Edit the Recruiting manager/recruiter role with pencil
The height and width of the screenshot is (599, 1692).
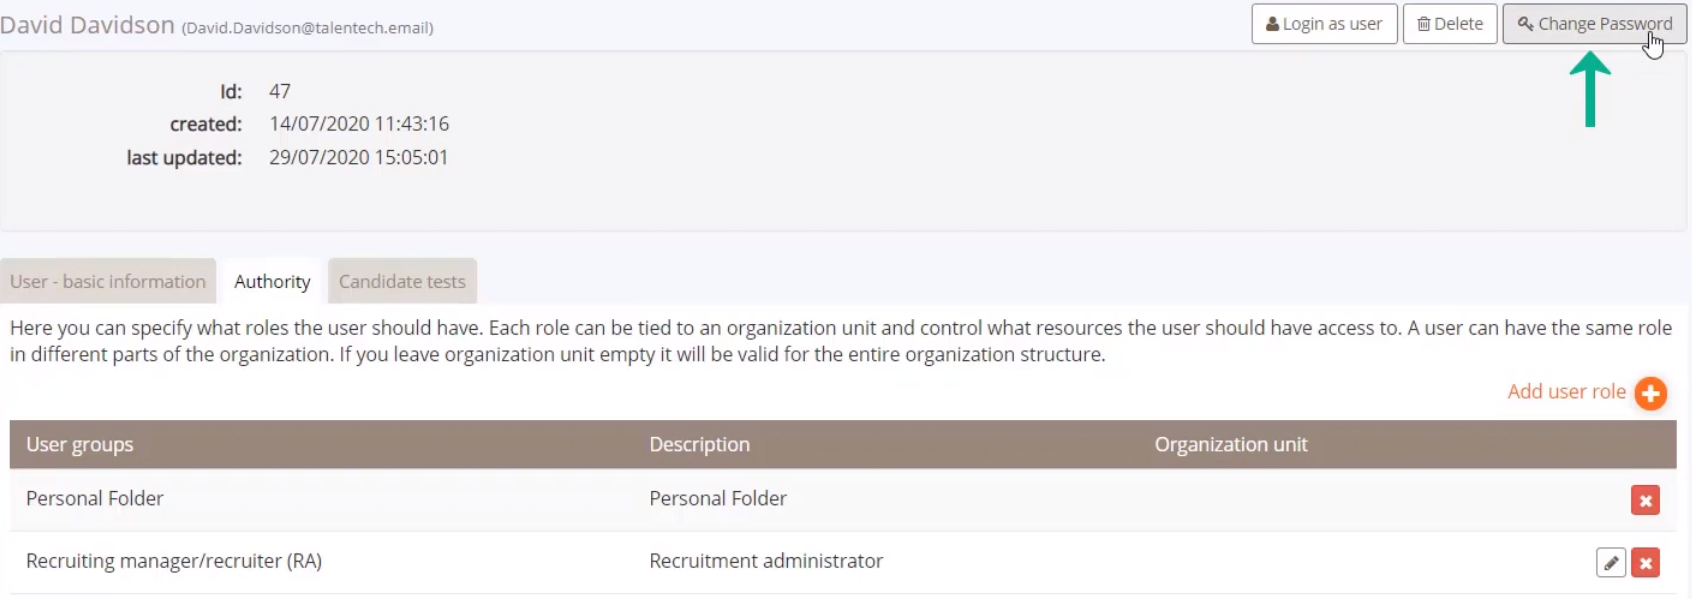(x=1611, y=563)
